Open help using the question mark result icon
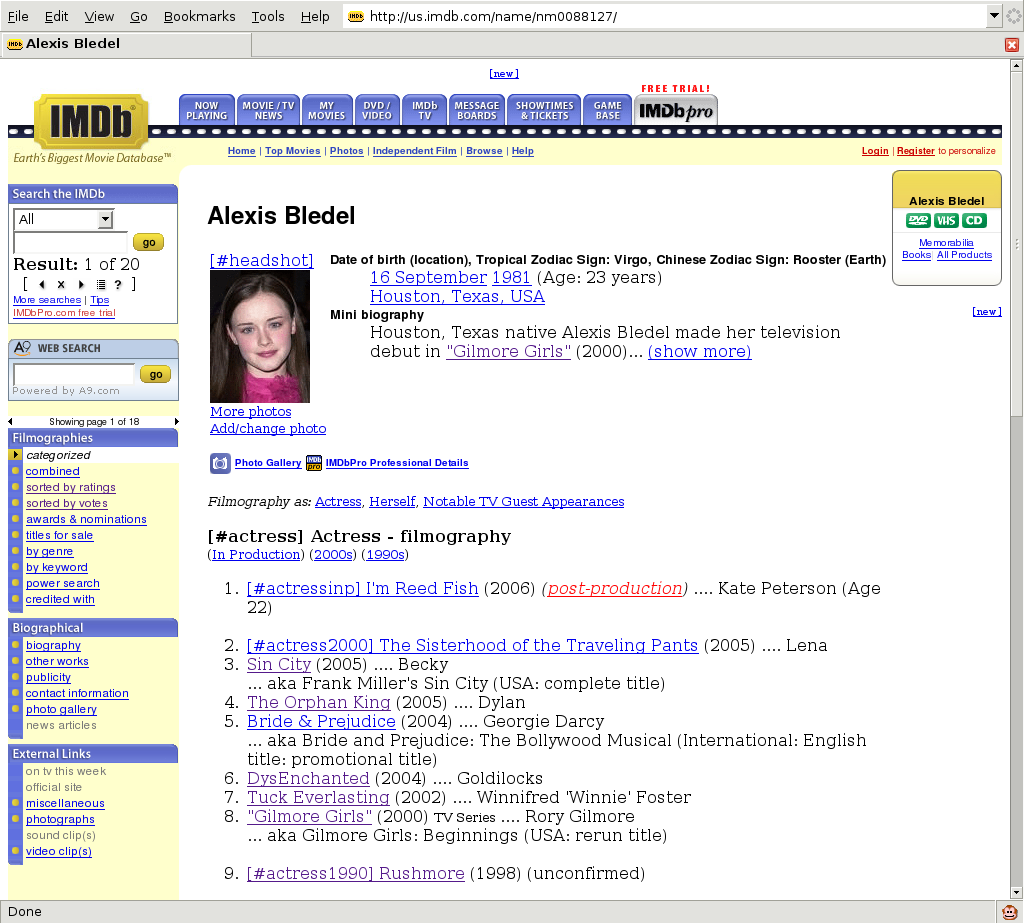The width and height of the screenshot is (1024, 924). [x=118, y=284]
